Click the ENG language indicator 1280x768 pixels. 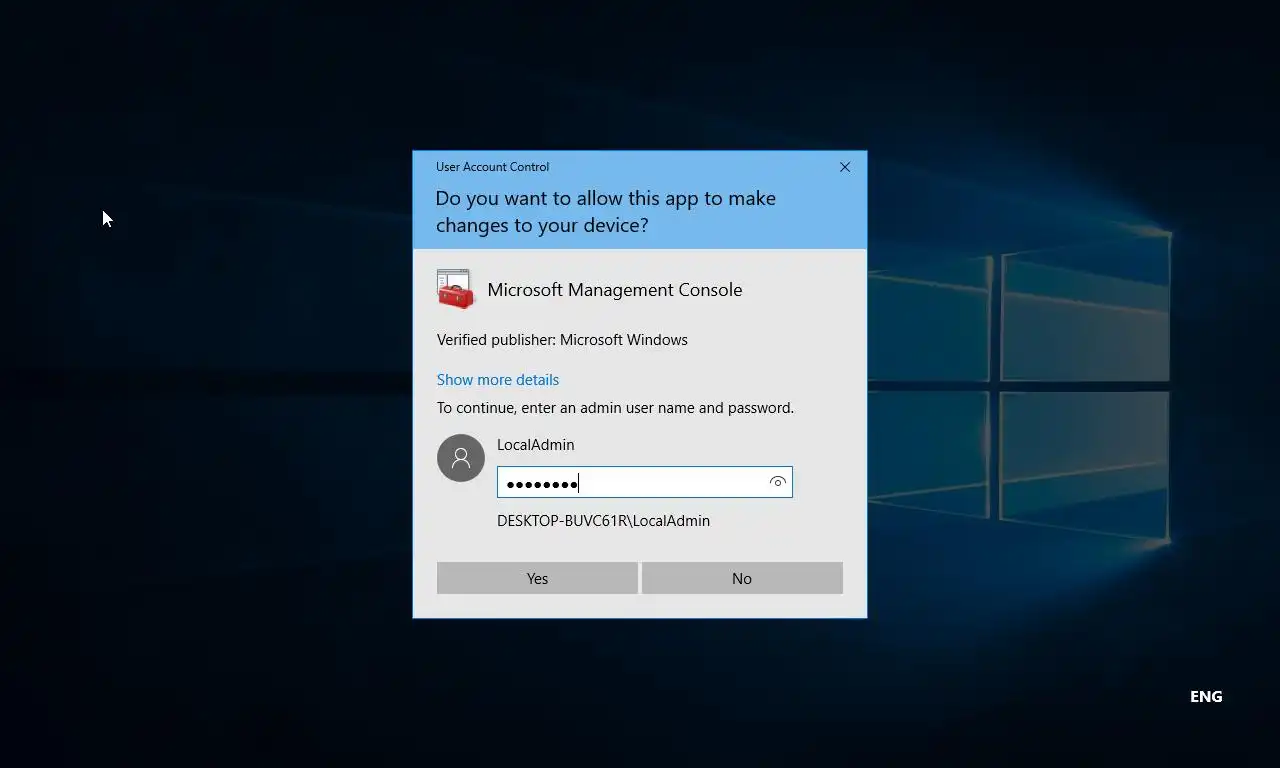(1206, 696)
